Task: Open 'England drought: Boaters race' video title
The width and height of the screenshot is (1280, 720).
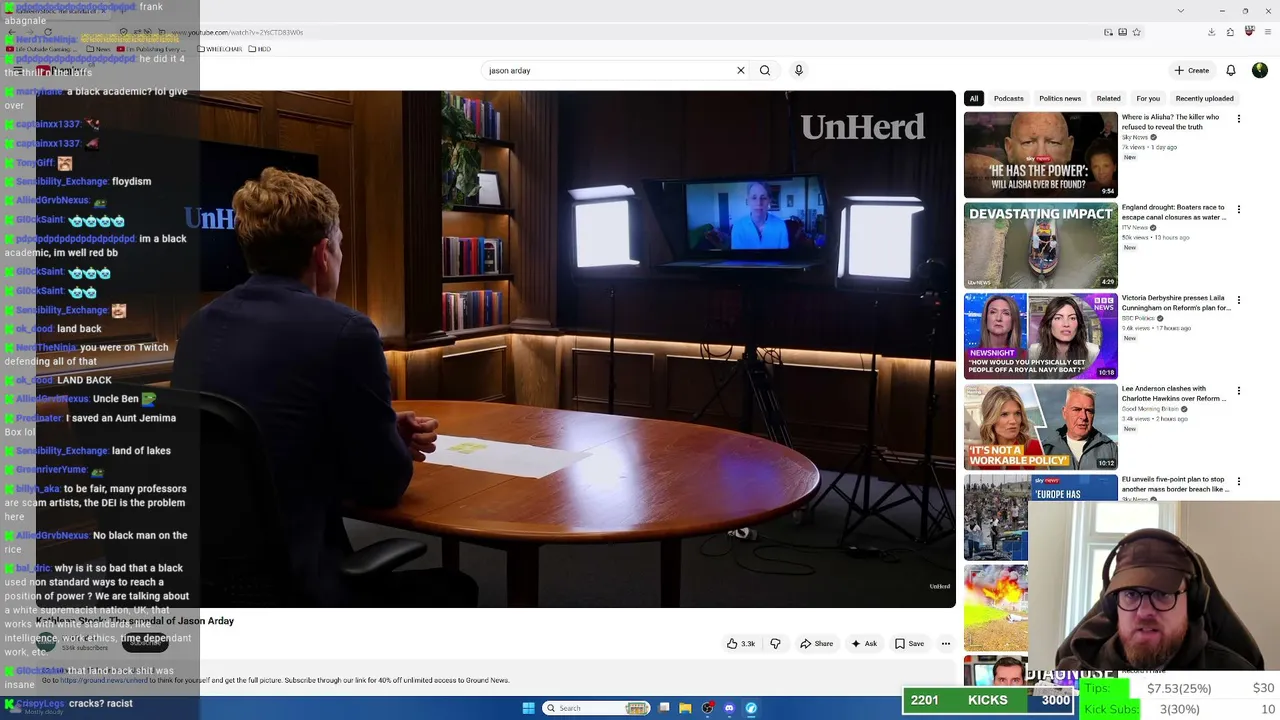Action: tap(1173, 212)
